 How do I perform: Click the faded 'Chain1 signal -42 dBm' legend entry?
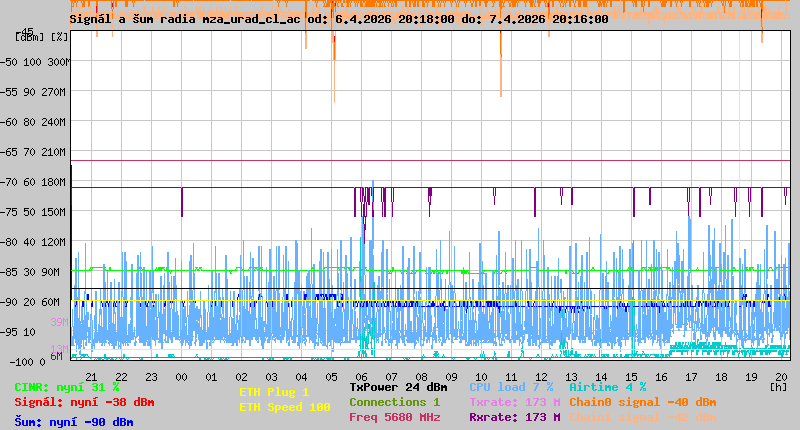pos(643,417)
